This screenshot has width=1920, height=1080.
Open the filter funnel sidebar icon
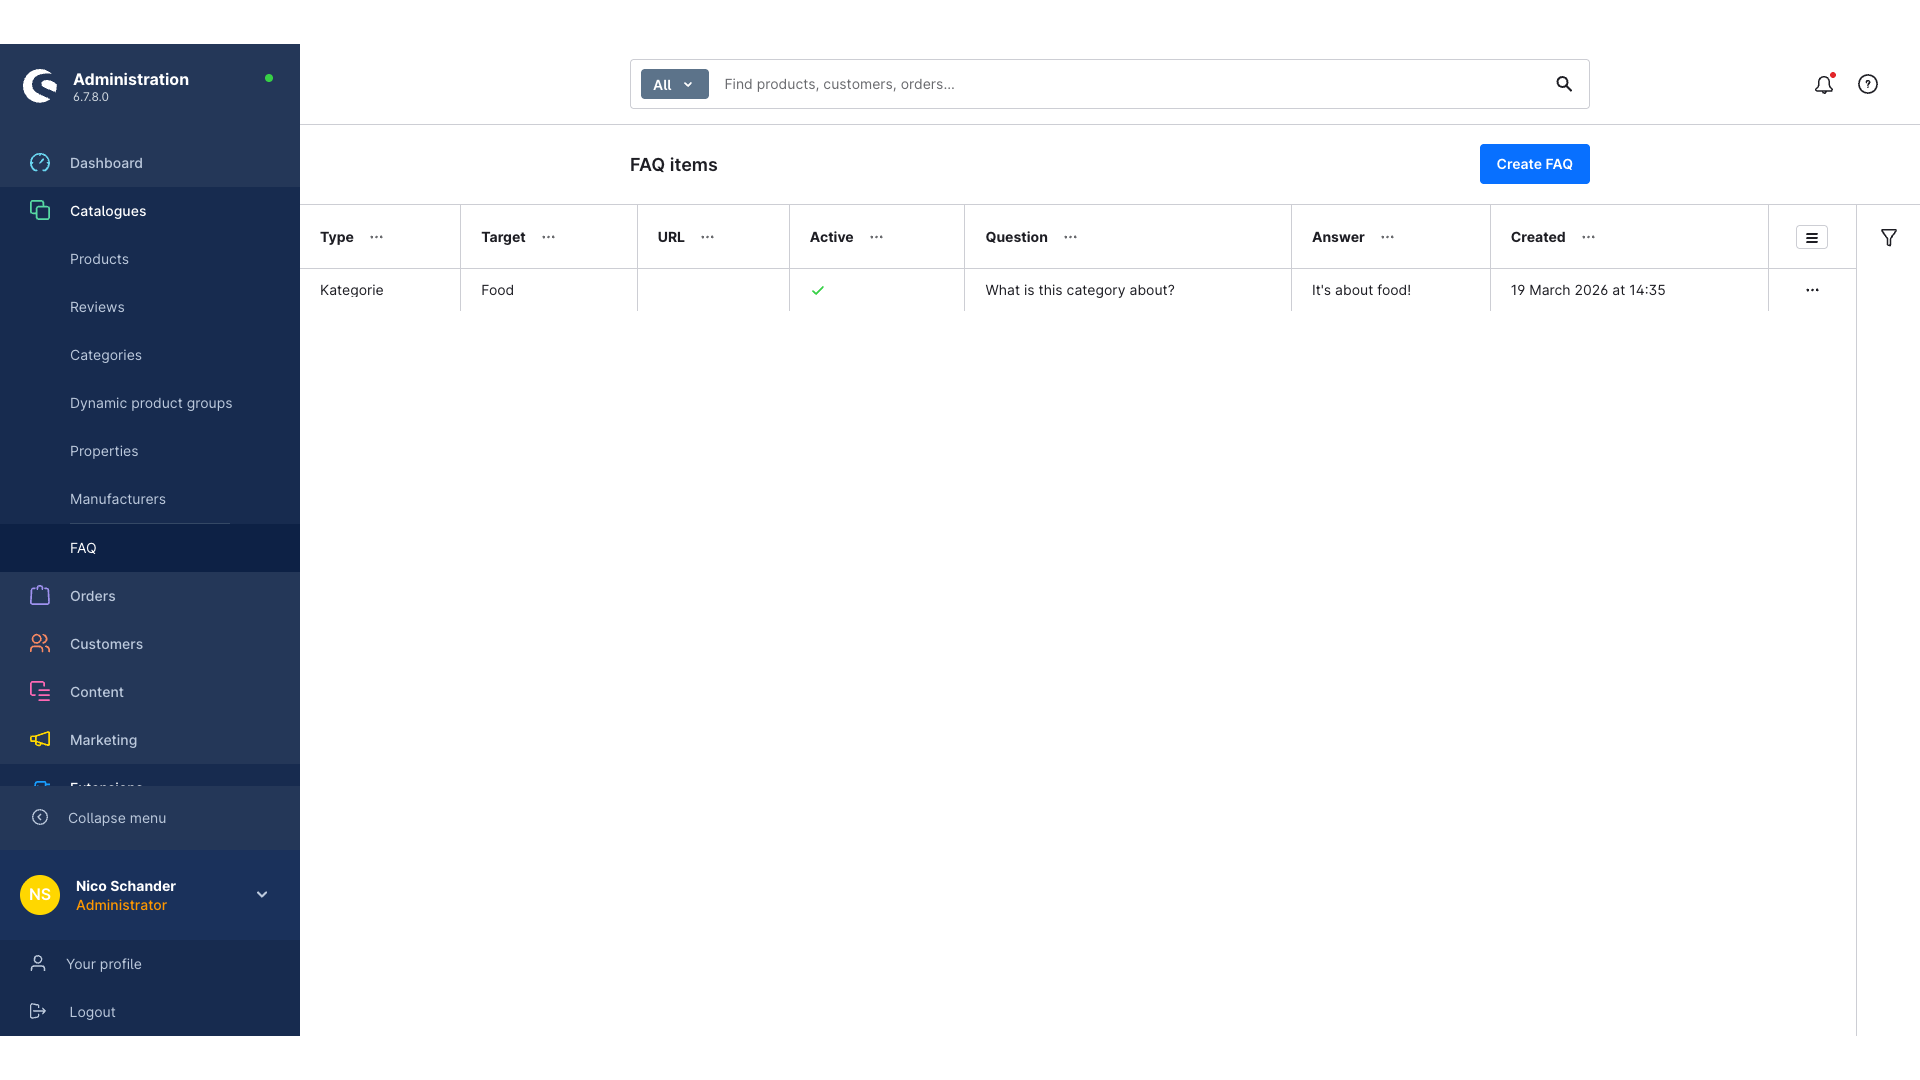pyautogui.click(x=1888, y=237)
